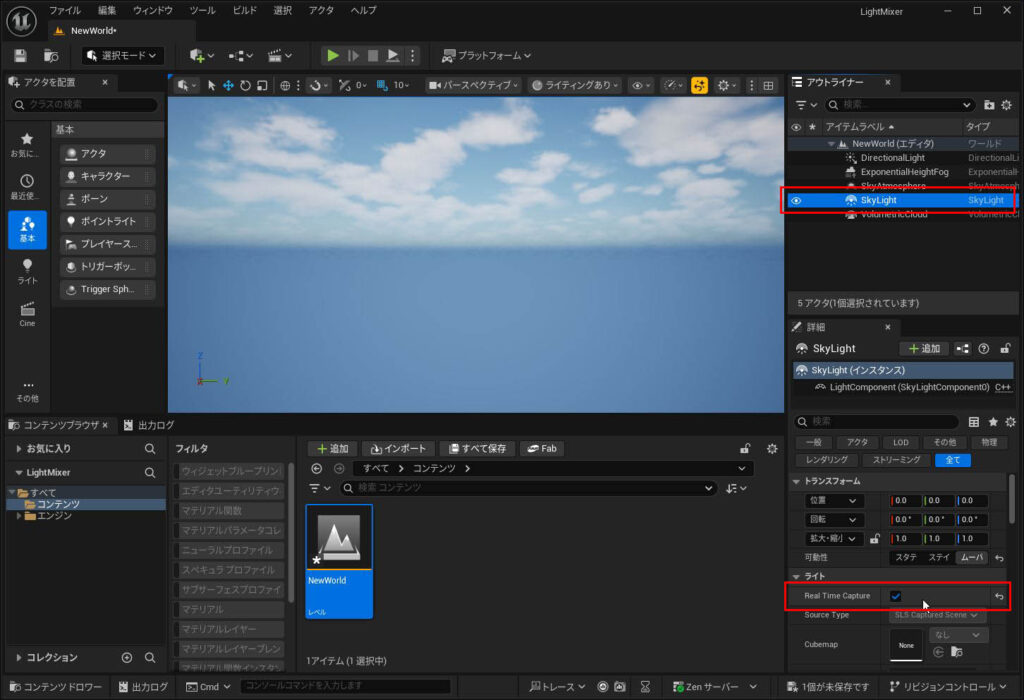Click the Content Browser settings gear icon
Screen dimensions: 1024x700
[771, 449]
